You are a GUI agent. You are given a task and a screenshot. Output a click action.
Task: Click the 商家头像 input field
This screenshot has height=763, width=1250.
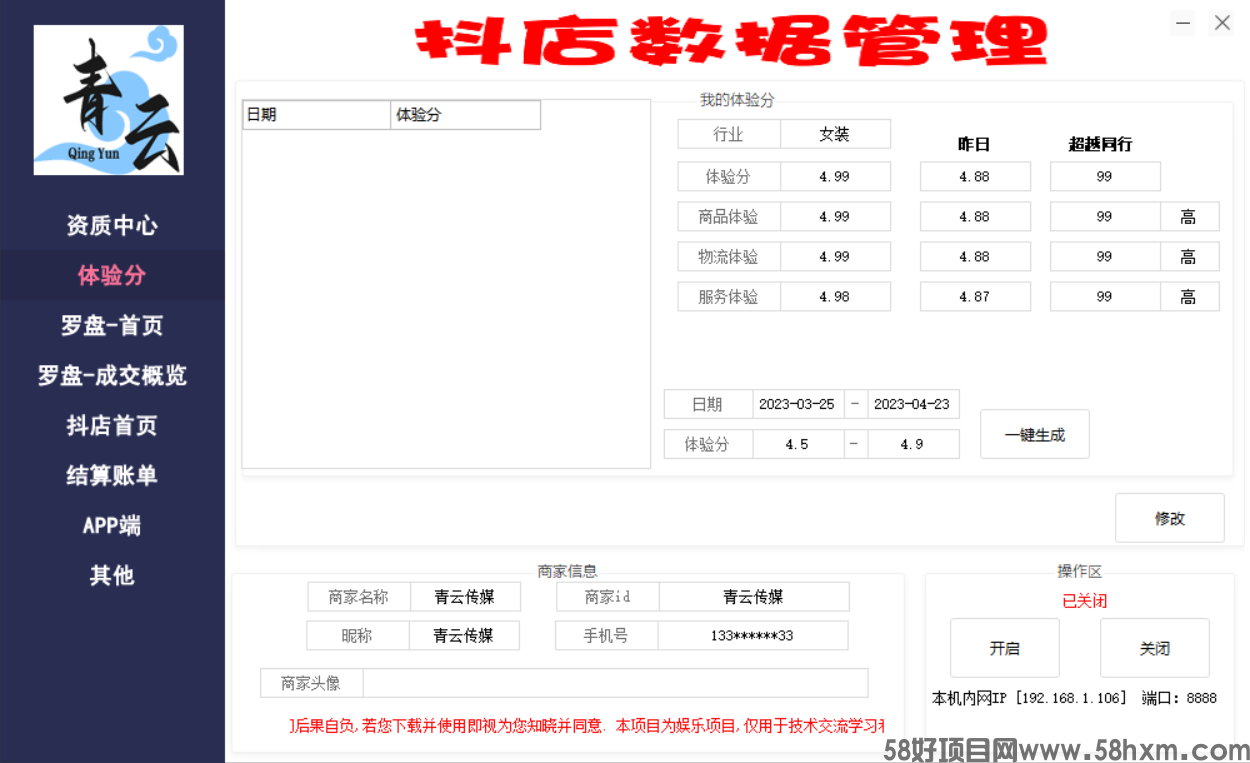[615, 683]
